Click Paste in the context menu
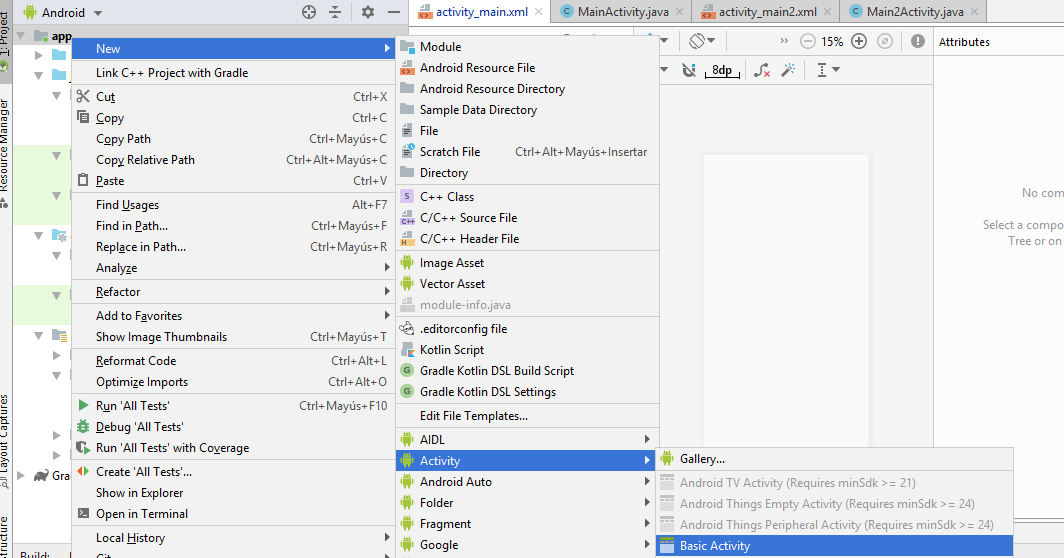The width and height of the screenshot is (1064, 558). 233,181
